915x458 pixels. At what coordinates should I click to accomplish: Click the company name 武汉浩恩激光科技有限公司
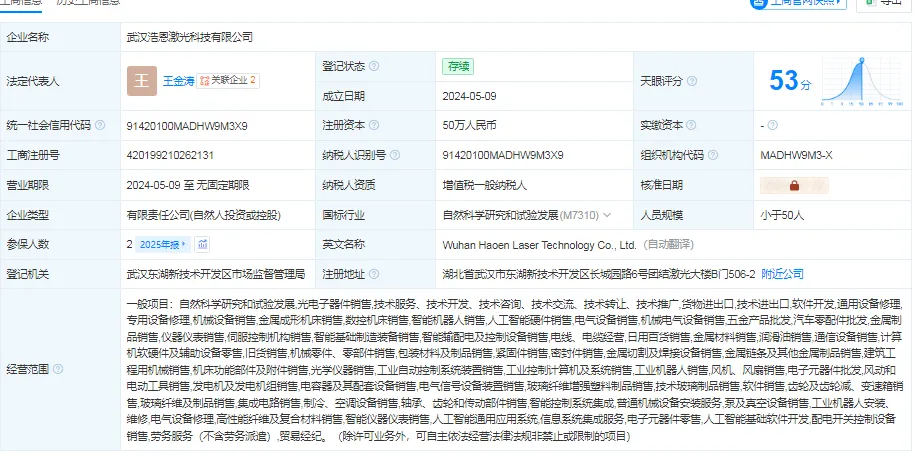point(190,37)
